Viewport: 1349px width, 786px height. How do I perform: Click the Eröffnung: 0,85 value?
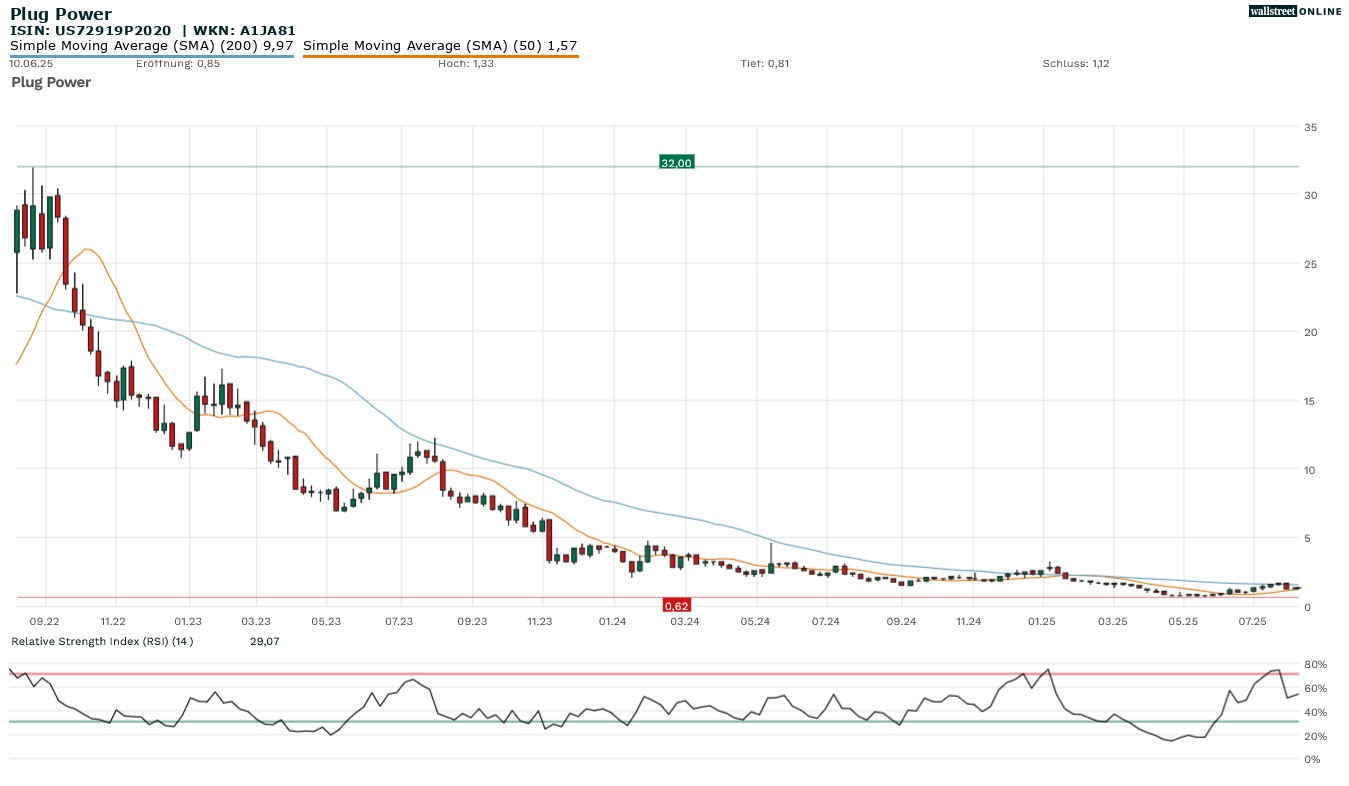tap(178, 64)
